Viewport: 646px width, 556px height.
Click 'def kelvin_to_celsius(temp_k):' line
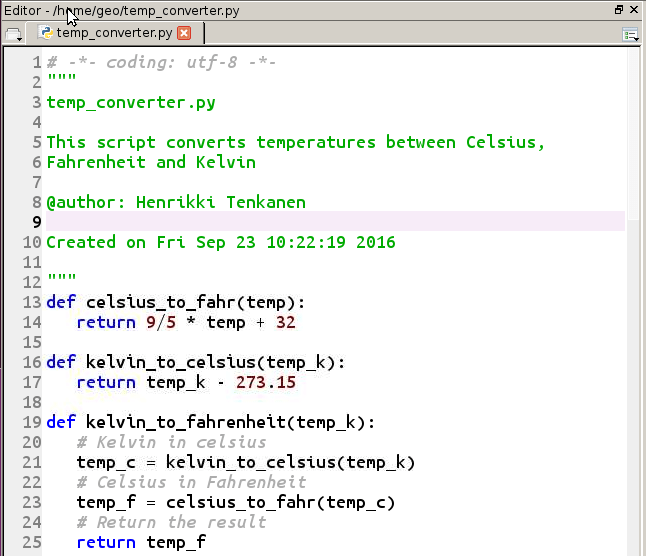point(196,362)
